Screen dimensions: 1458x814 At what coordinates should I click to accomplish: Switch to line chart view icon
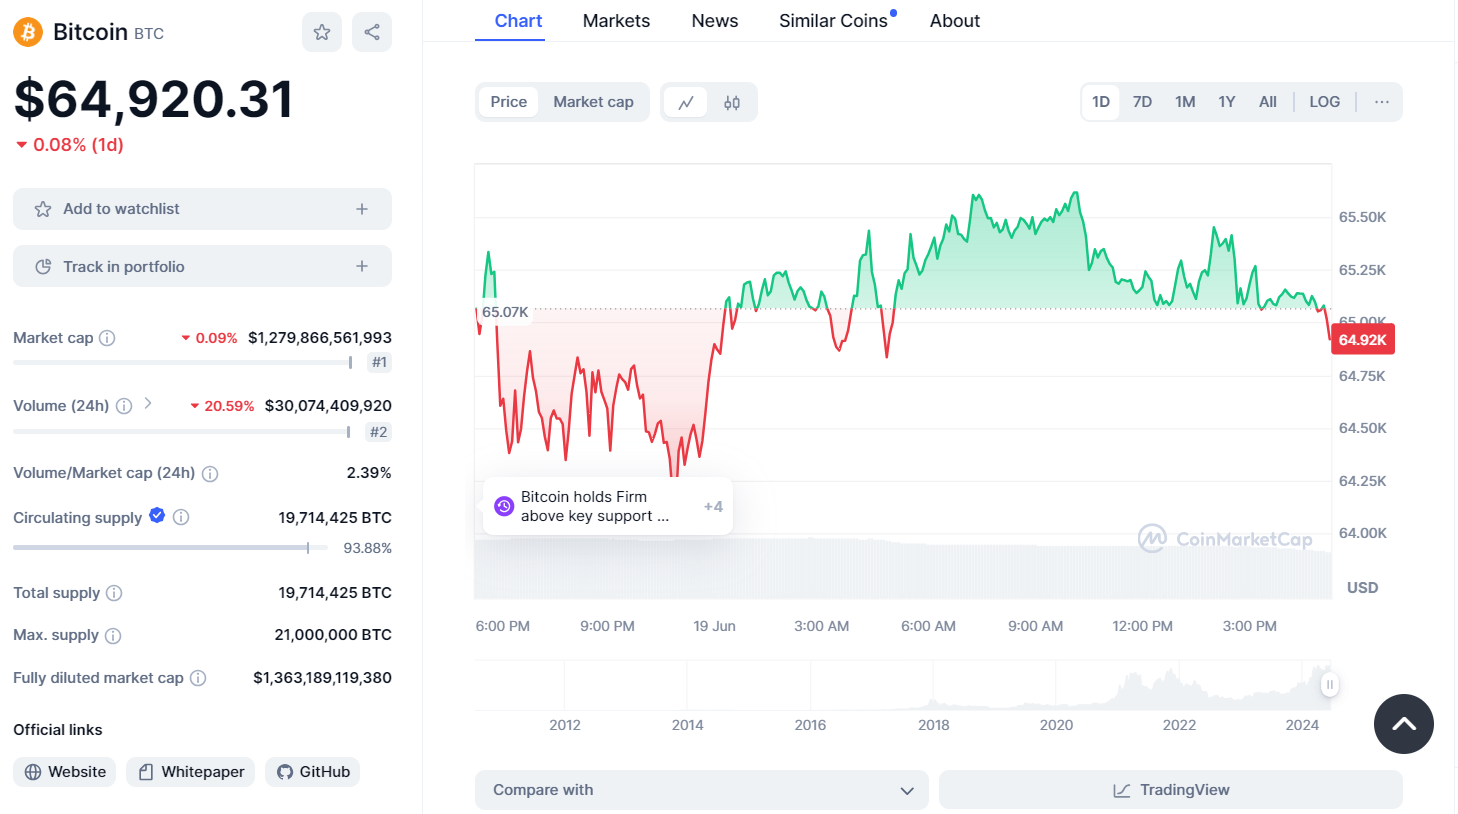pyautogui.click(x=686, y=102)
